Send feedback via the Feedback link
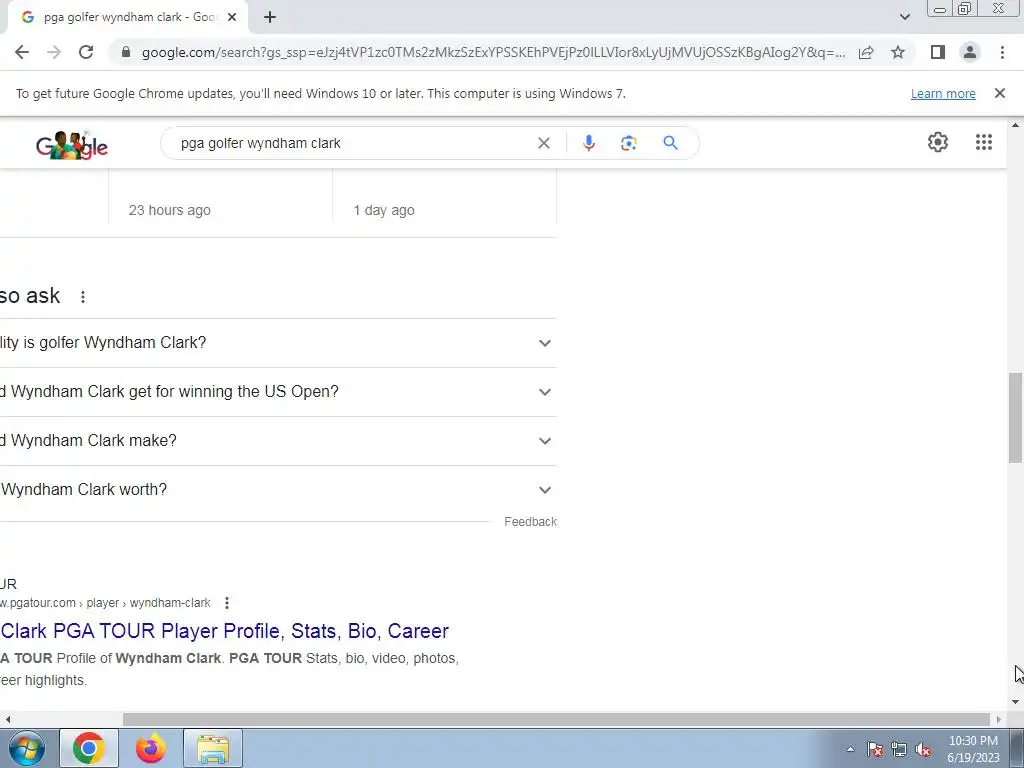This screenshot has height=768, width=1024. [530, 522]
